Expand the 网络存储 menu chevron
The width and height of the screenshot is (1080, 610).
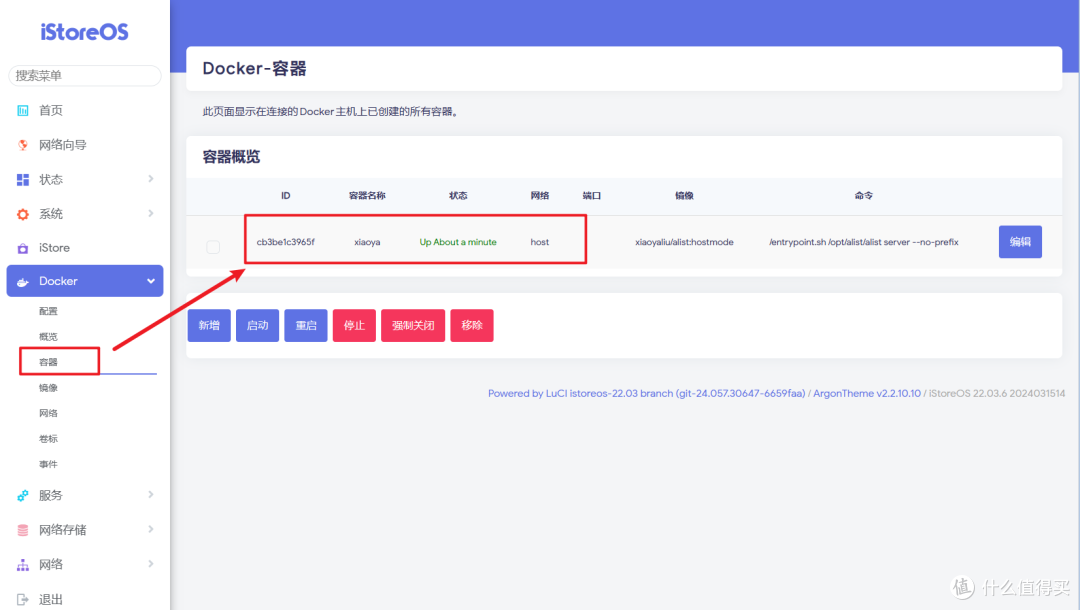point(151,529)
